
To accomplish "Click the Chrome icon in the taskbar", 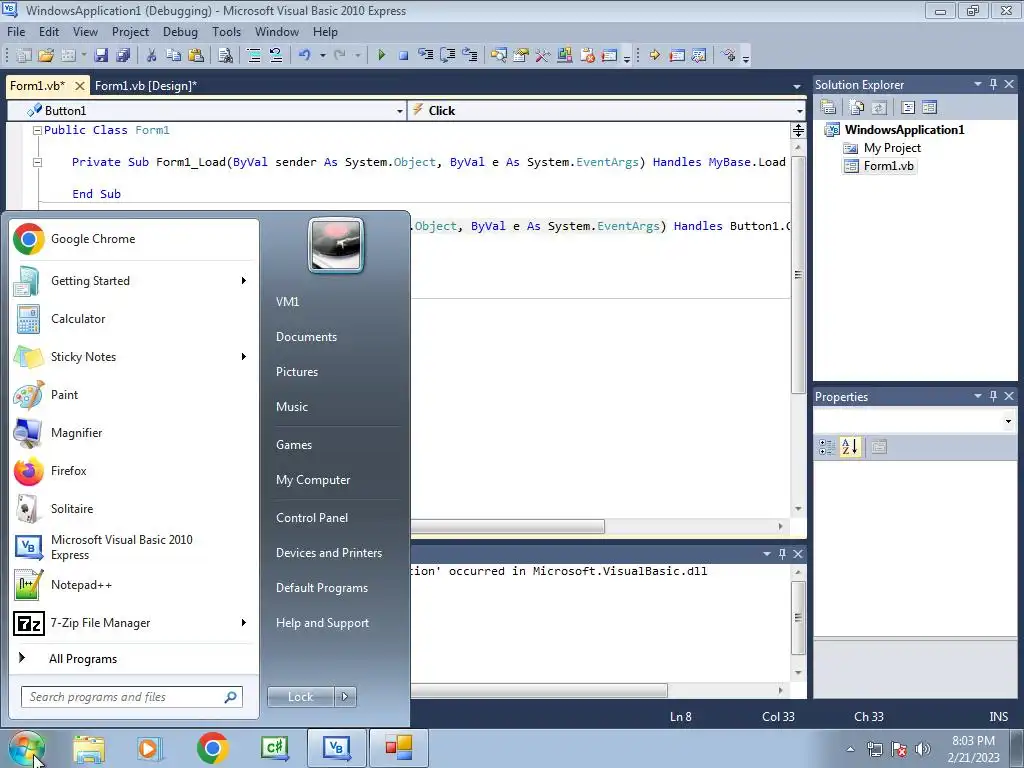I will (x=212, y=748).
